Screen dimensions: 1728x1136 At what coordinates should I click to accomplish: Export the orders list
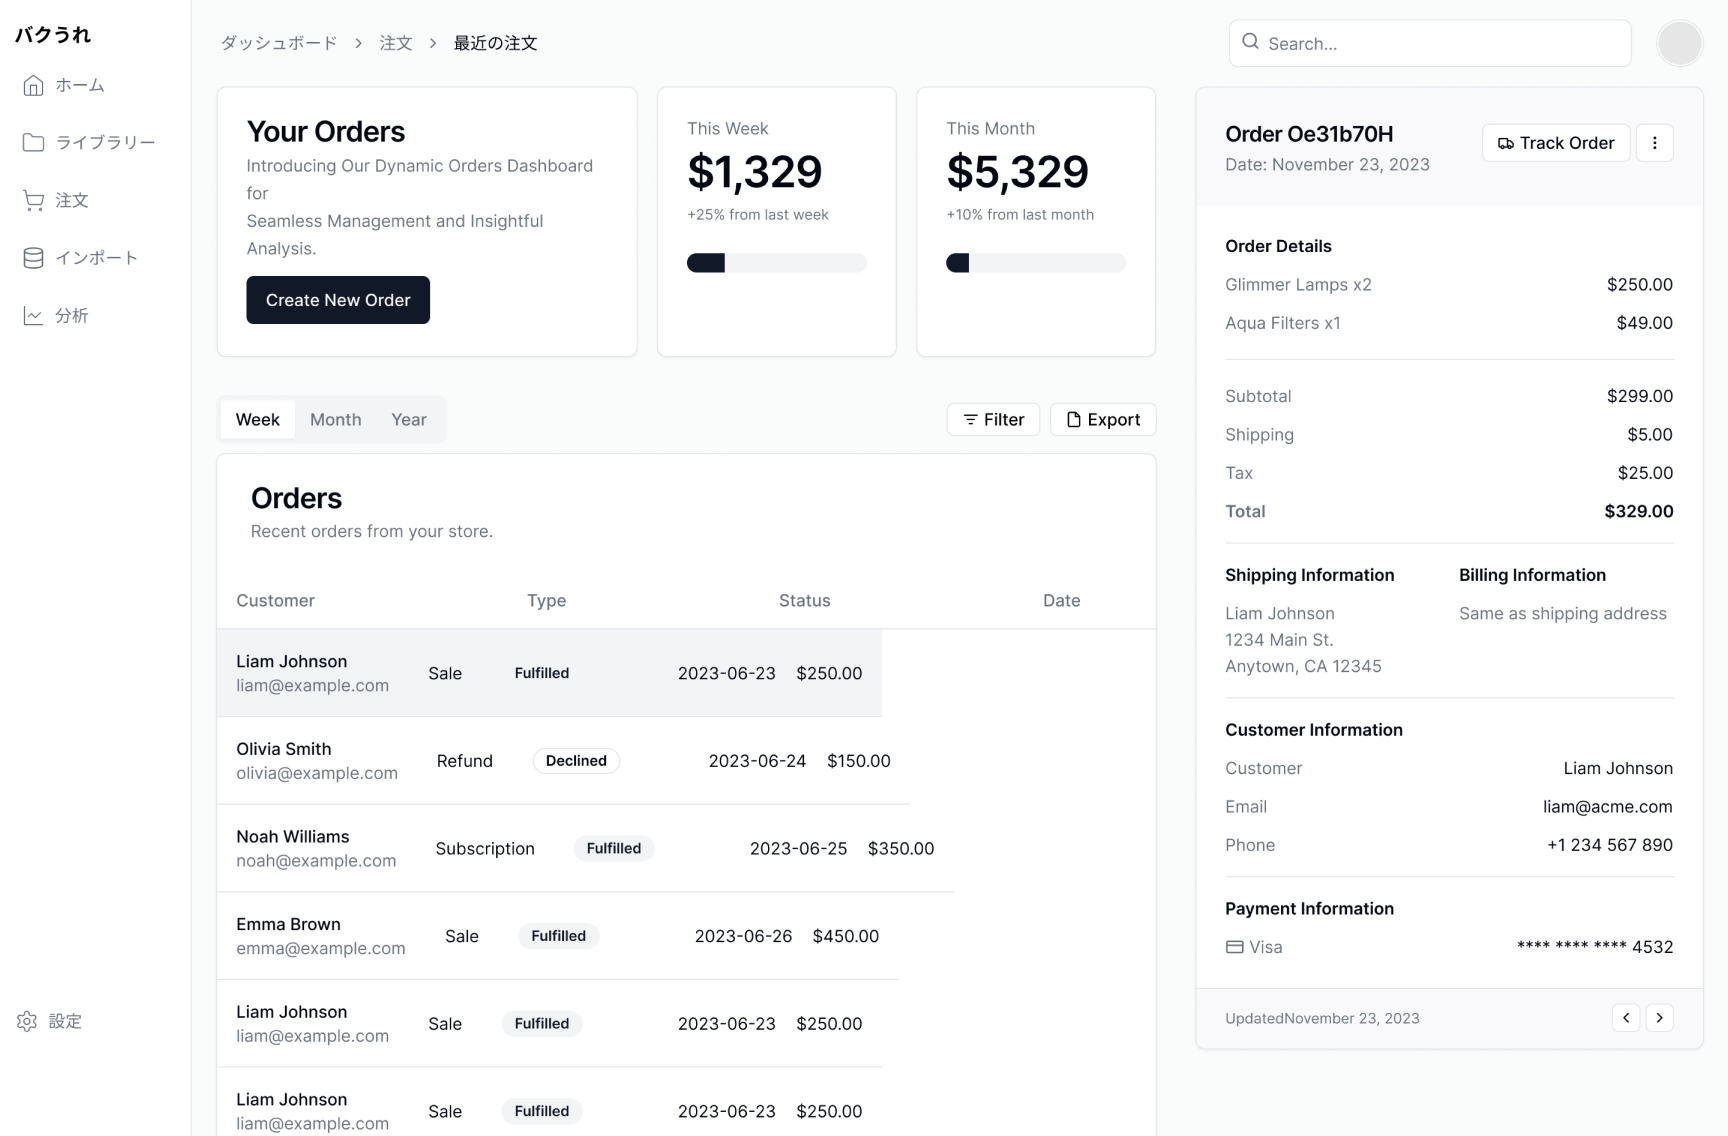pyautogui.click(x=1102, y=420)
